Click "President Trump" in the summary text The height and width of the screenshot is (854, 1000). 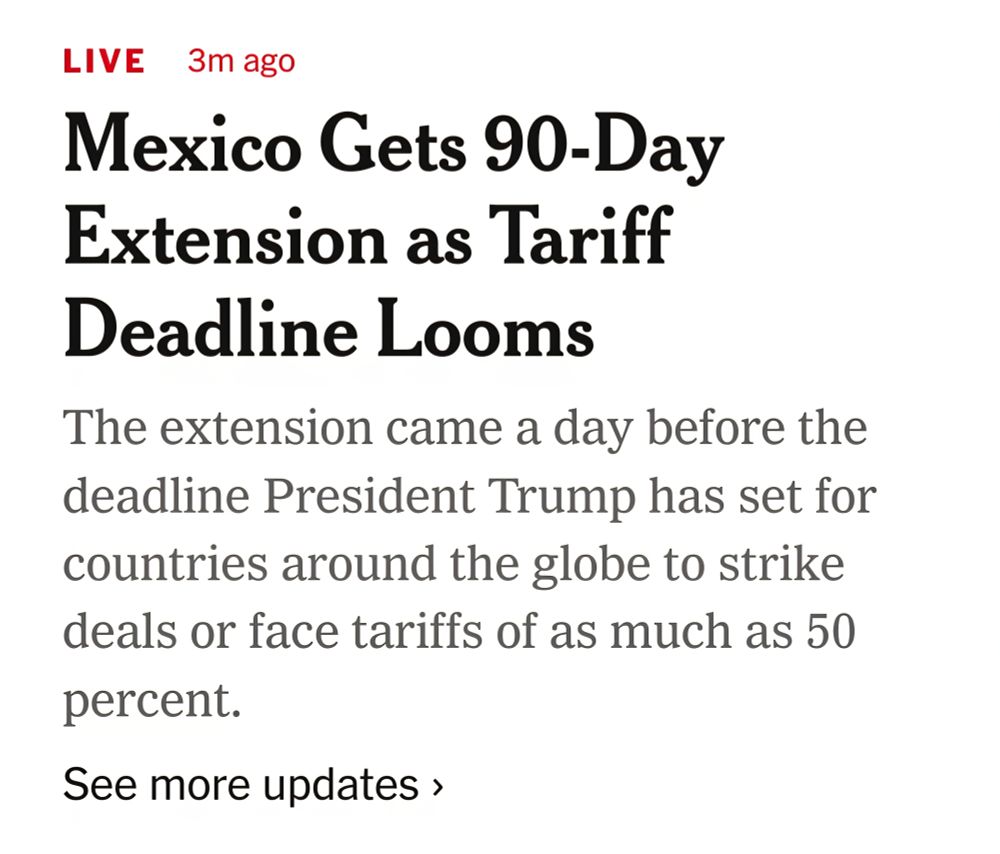tap(450, 497)
